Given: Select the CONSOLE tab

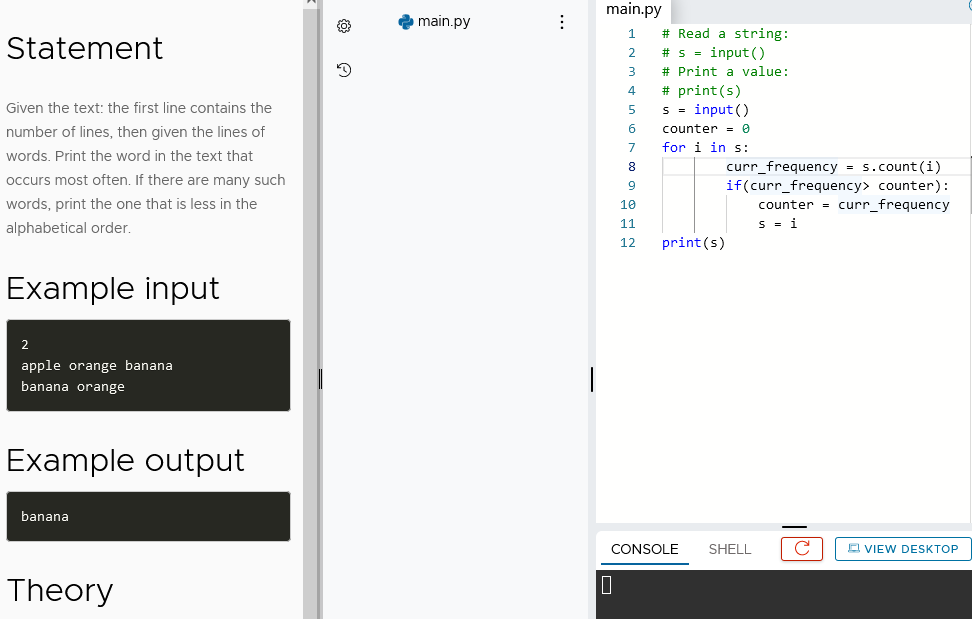Looking at the screenshot, I should (x=643, y=549).
